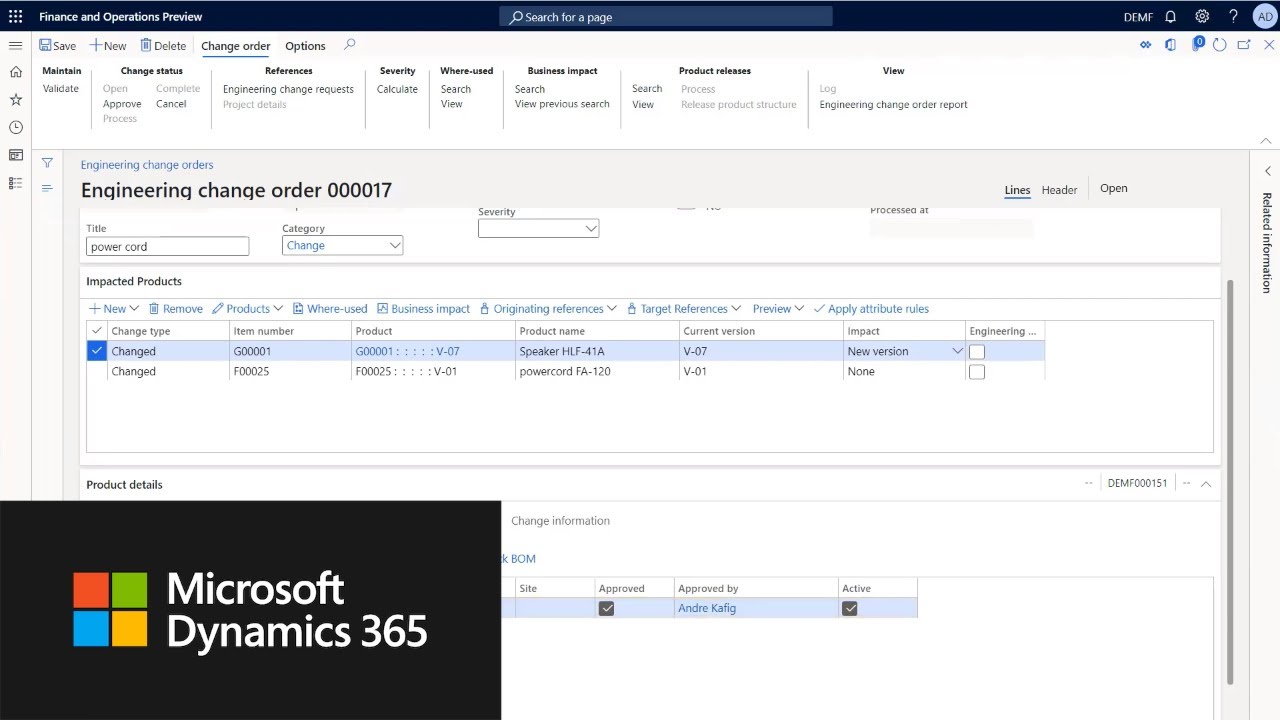This screenshot has width=1280, height=720.
Task: Go to Home in left sidebar
Action: tap(15, 72)
